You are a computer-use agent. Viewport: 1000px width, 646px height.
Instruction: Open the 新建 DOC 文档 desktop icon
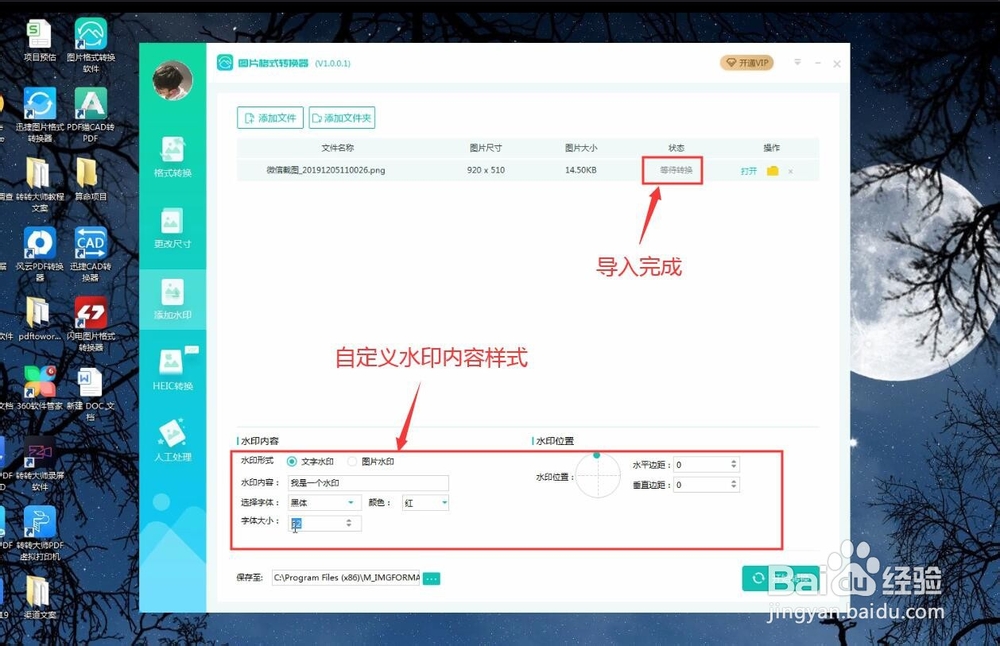pos(91,394)
